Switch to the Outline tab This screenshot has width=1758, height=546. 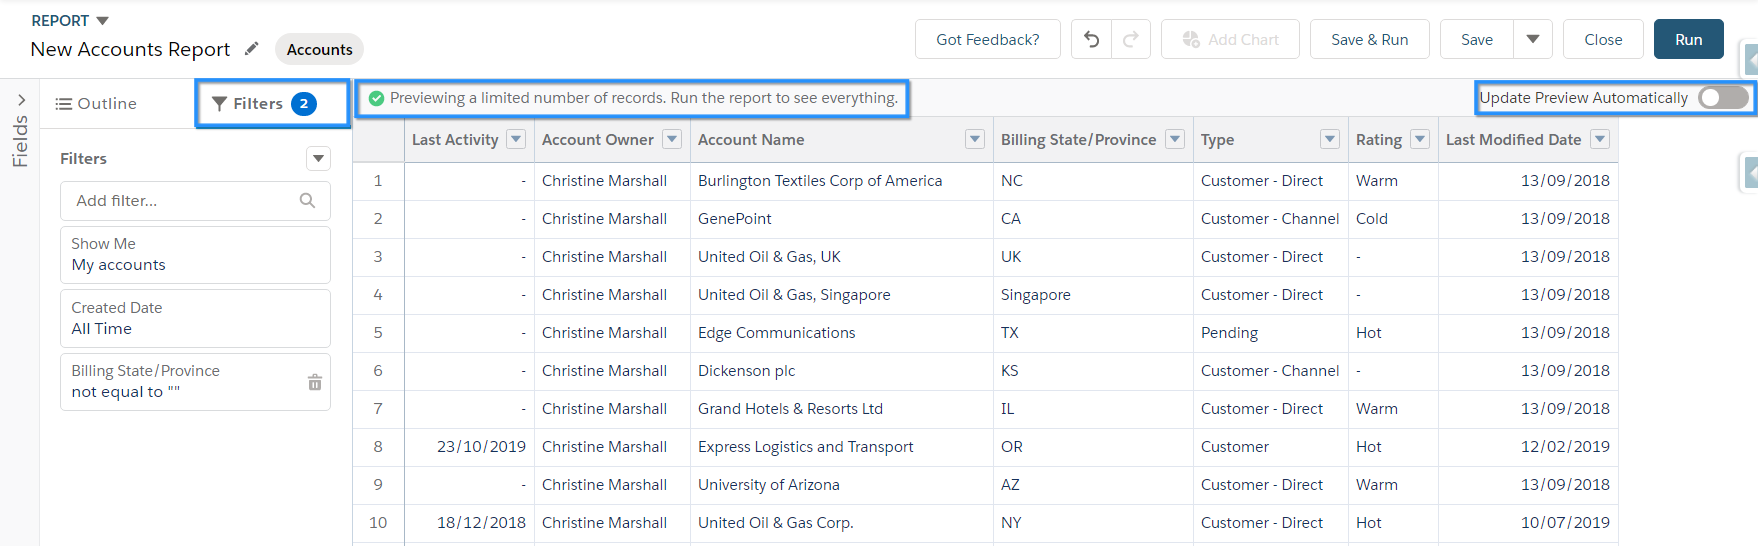click(96, 104)
